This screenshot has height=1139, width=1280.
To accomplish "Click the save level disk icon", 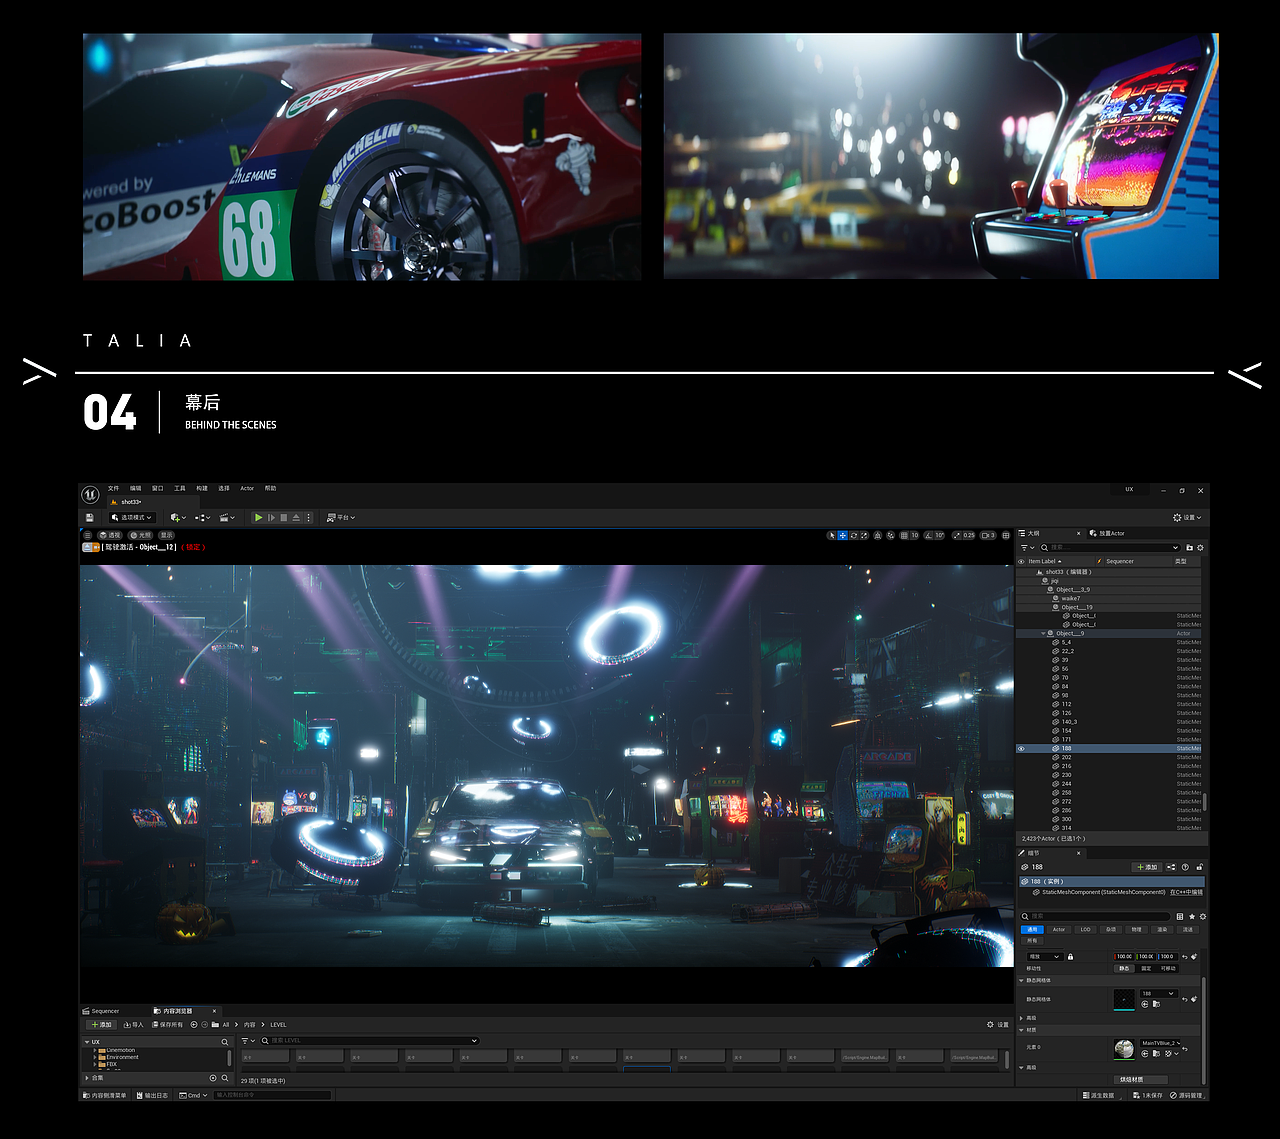I will click(90, 518).
